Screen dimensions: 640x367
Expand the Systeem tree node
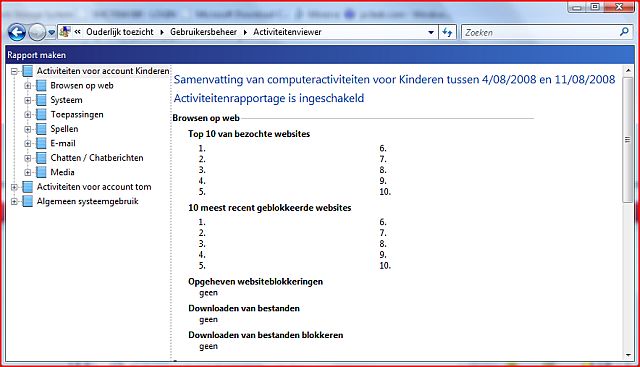[27, 100]
